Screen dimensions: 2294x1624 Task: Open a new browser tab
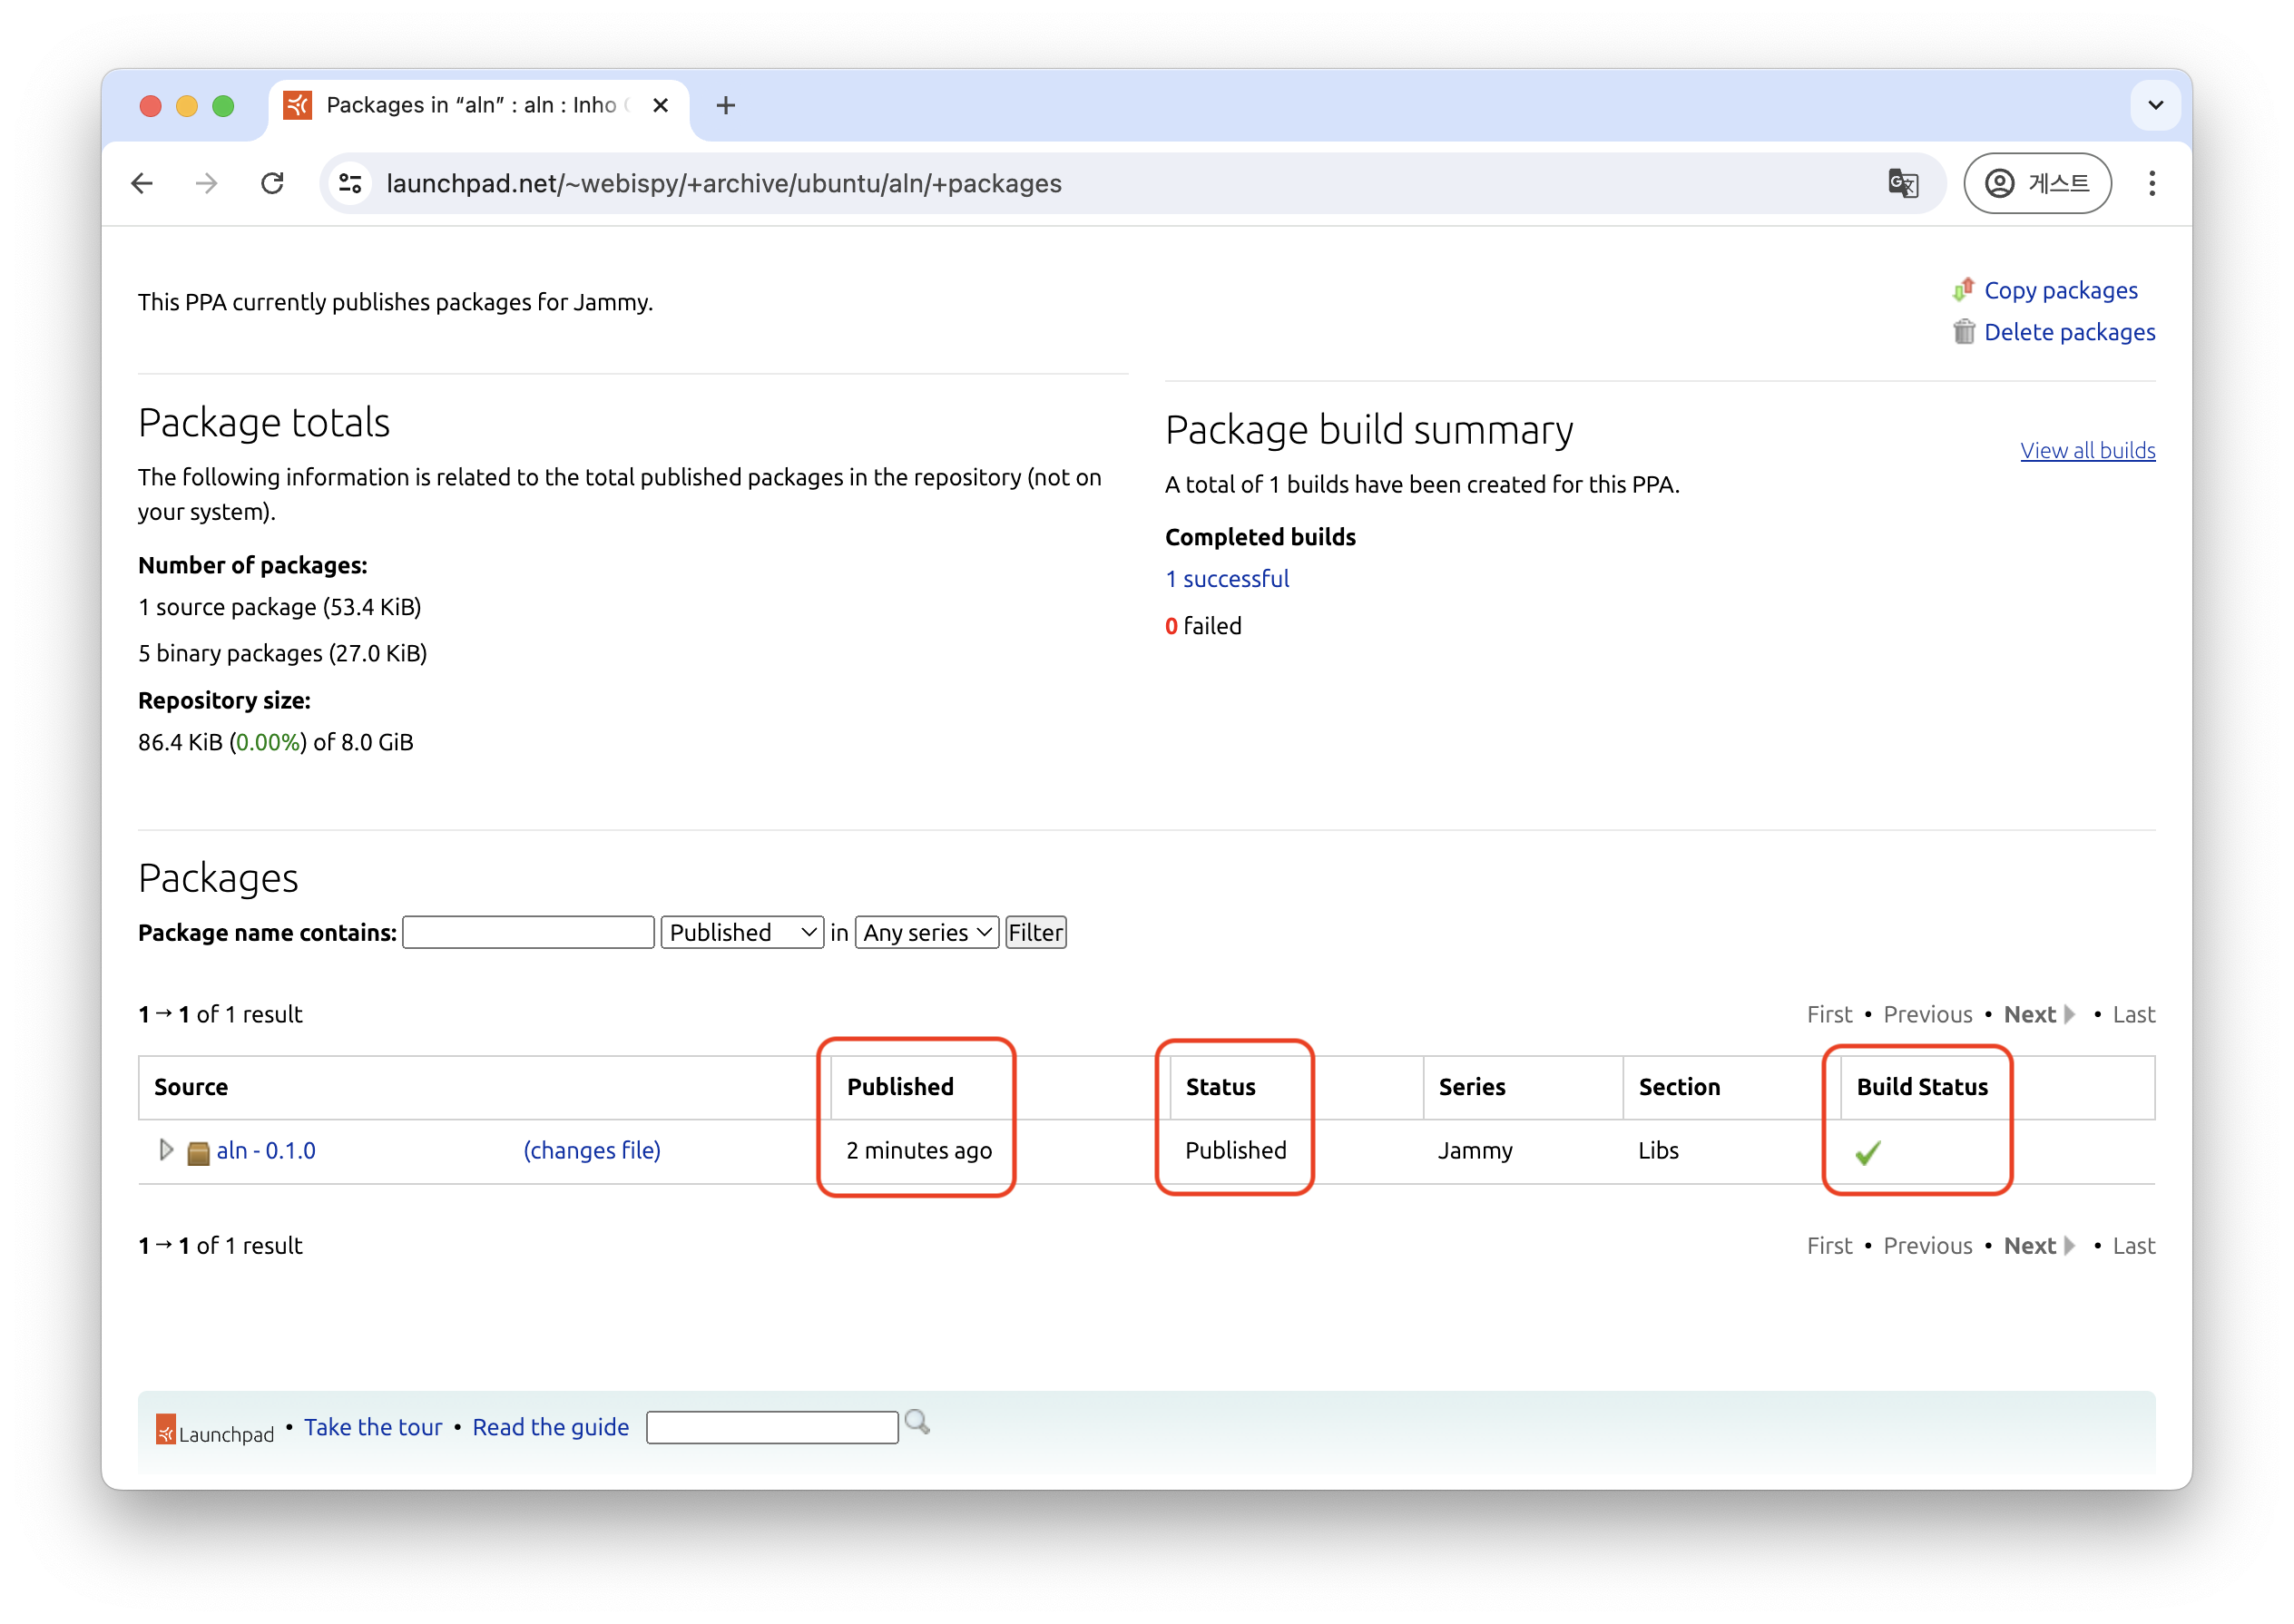726,105
